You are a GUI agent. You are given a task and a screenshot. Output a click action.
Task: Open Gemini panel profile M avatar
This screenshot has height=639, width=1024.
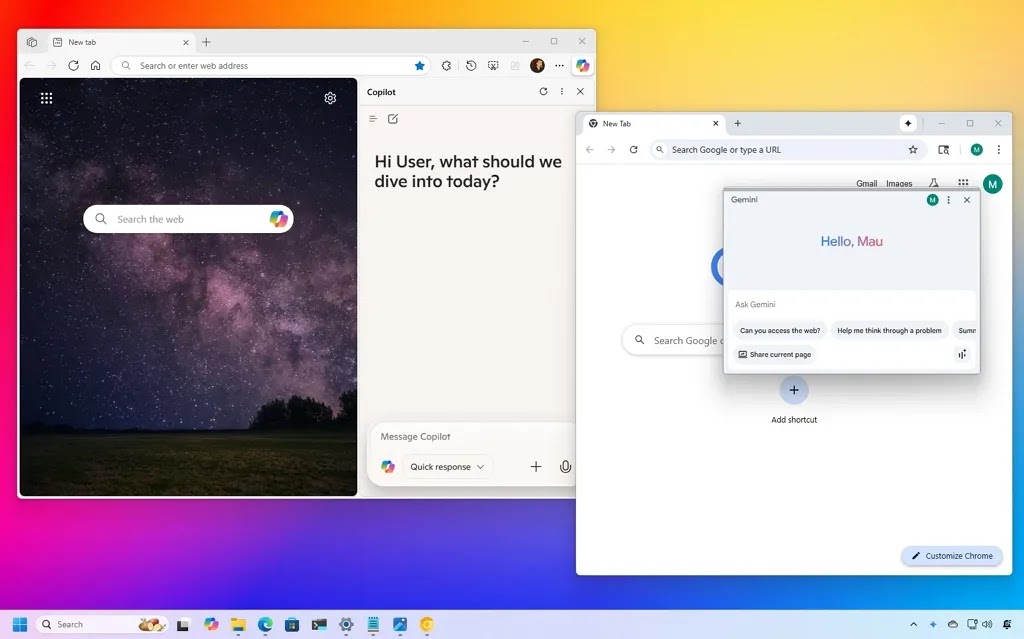(x=933, y=200)
